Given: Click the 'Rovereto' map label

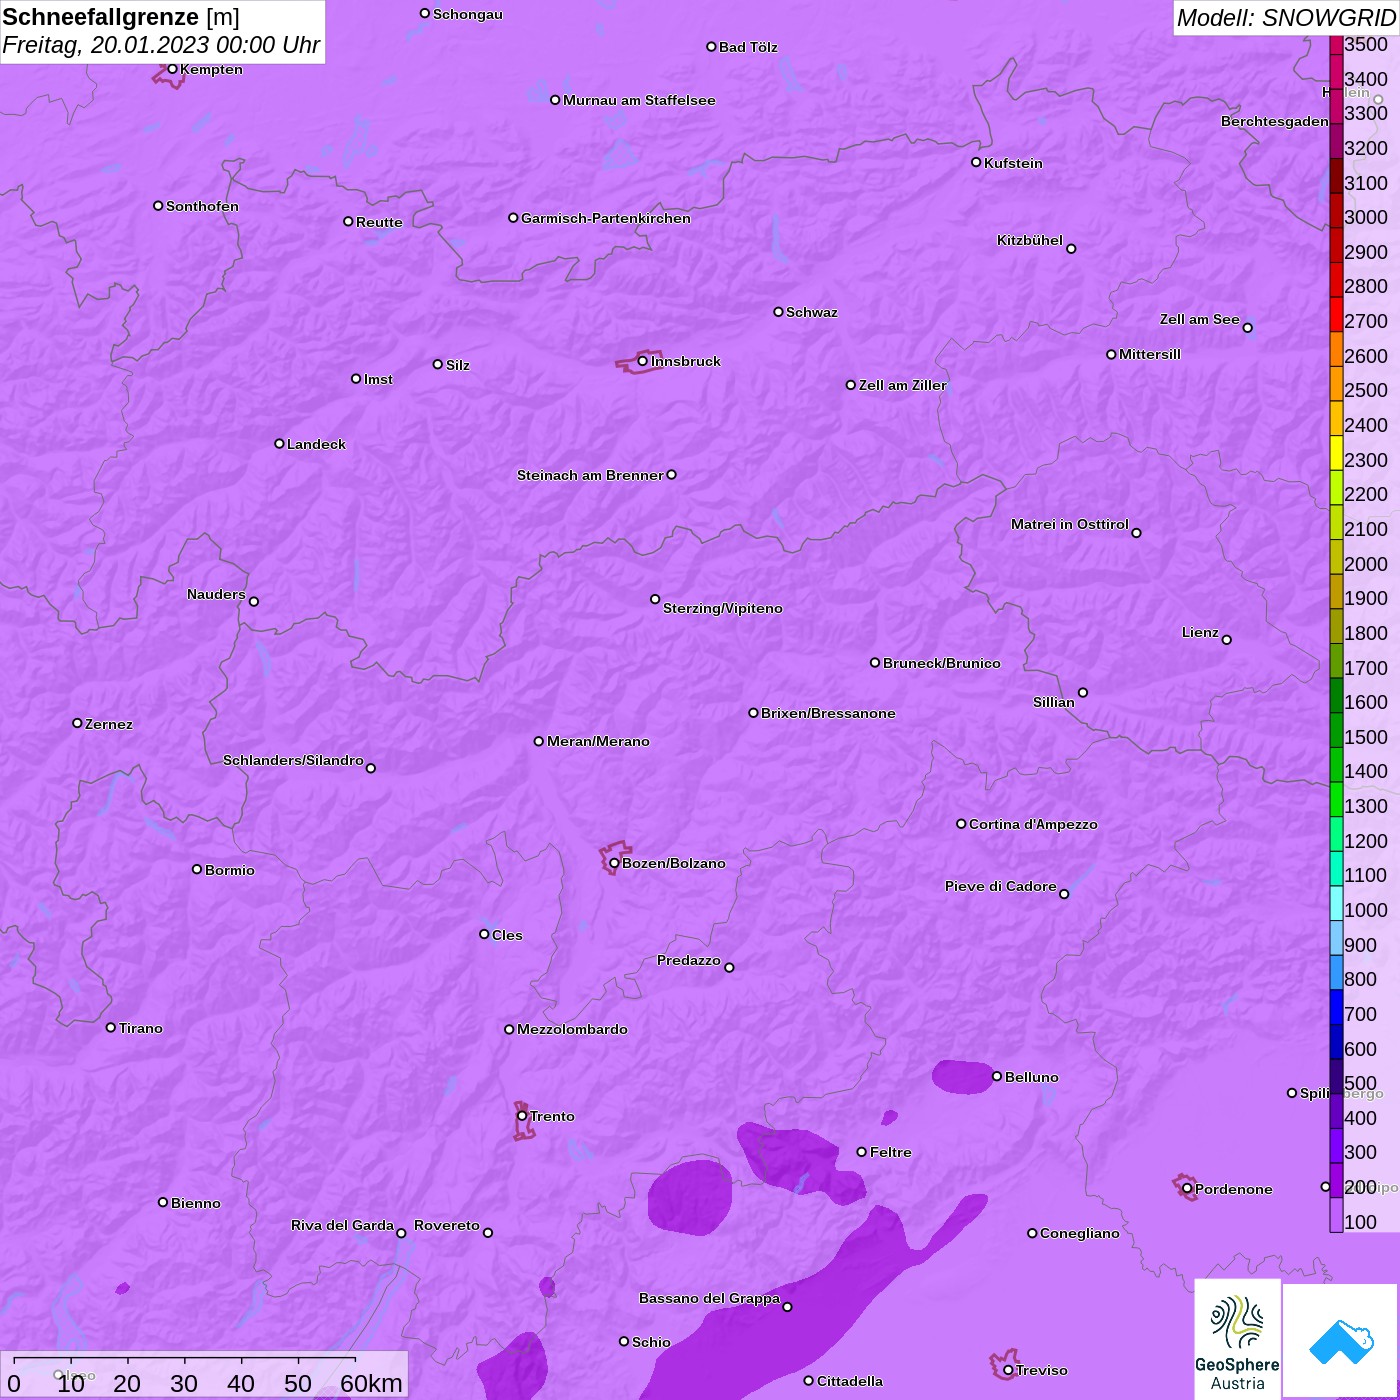Looking at the screenshot, I should point(447,1225).
